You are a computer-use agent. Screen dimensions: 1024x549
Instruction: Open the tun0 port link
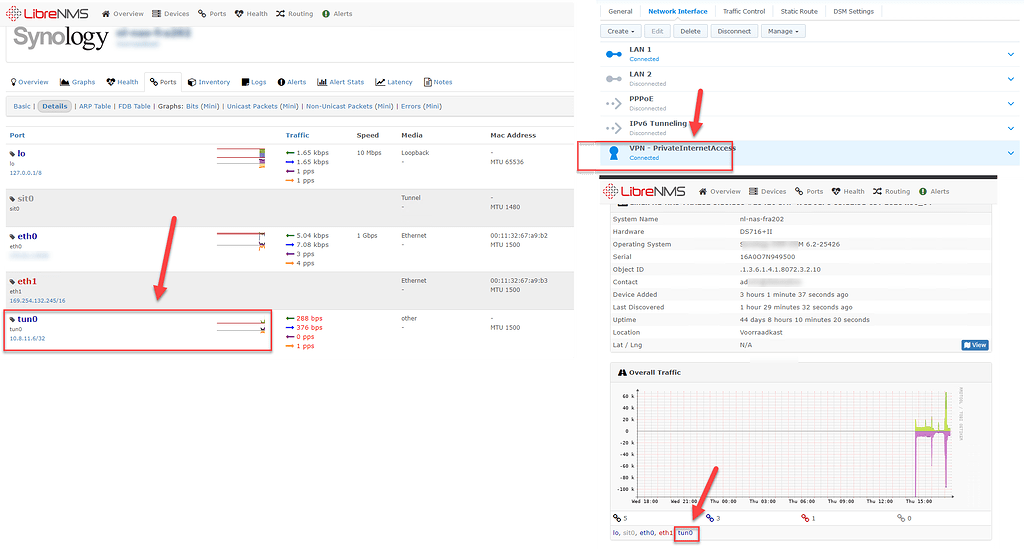pyautogui.click(x=27, y=319)
